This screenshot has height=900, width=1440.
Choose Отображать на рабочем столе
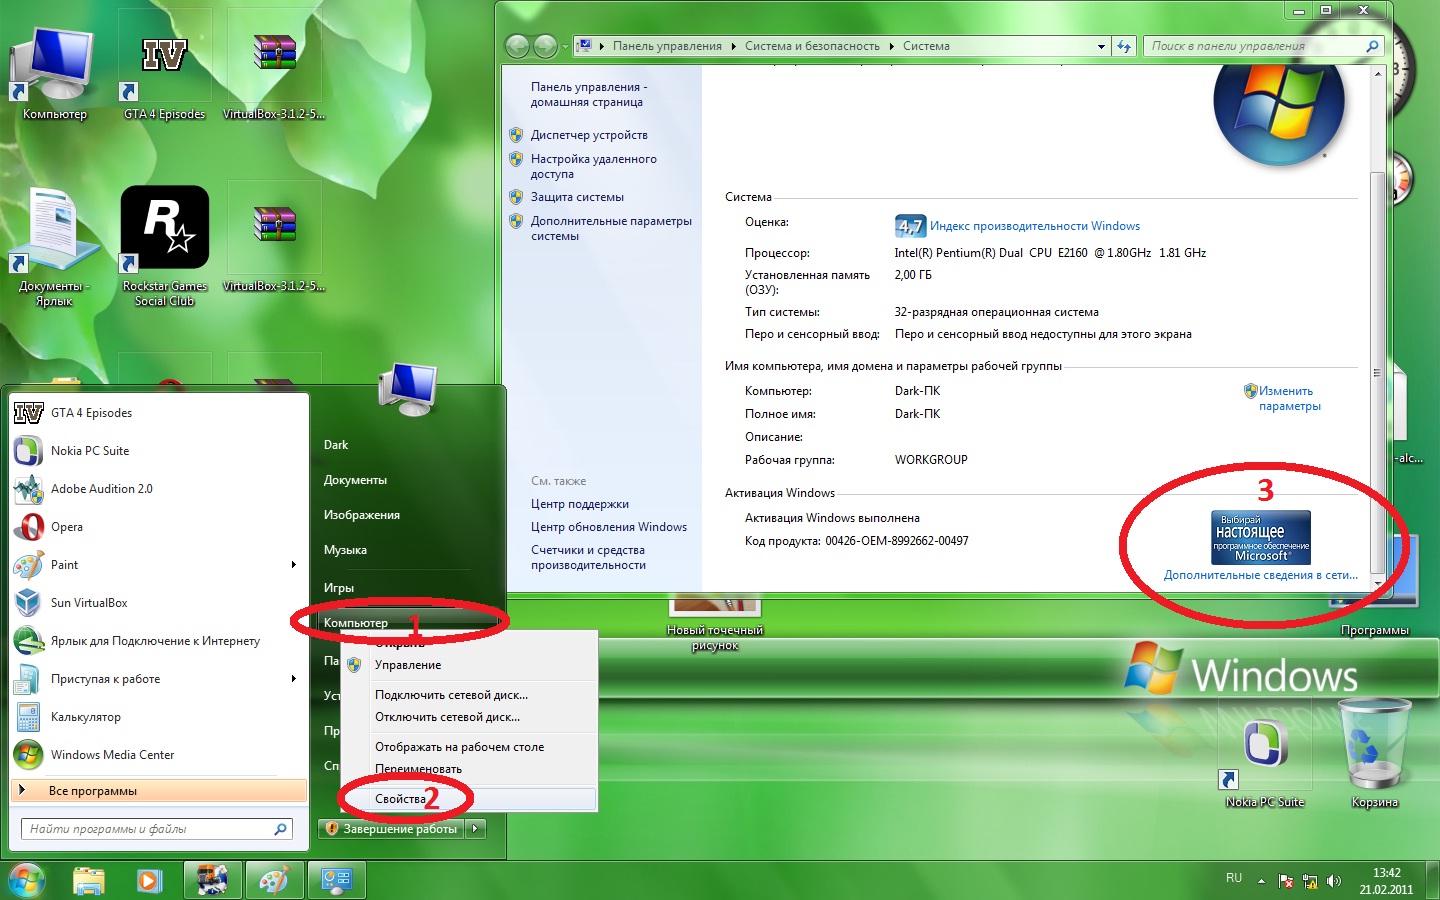coord(469,747)
